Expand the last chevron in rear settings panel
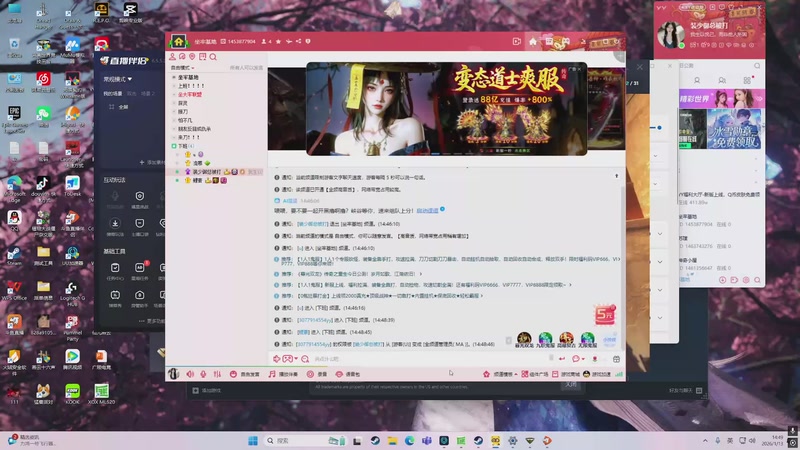 click(660, 318)
